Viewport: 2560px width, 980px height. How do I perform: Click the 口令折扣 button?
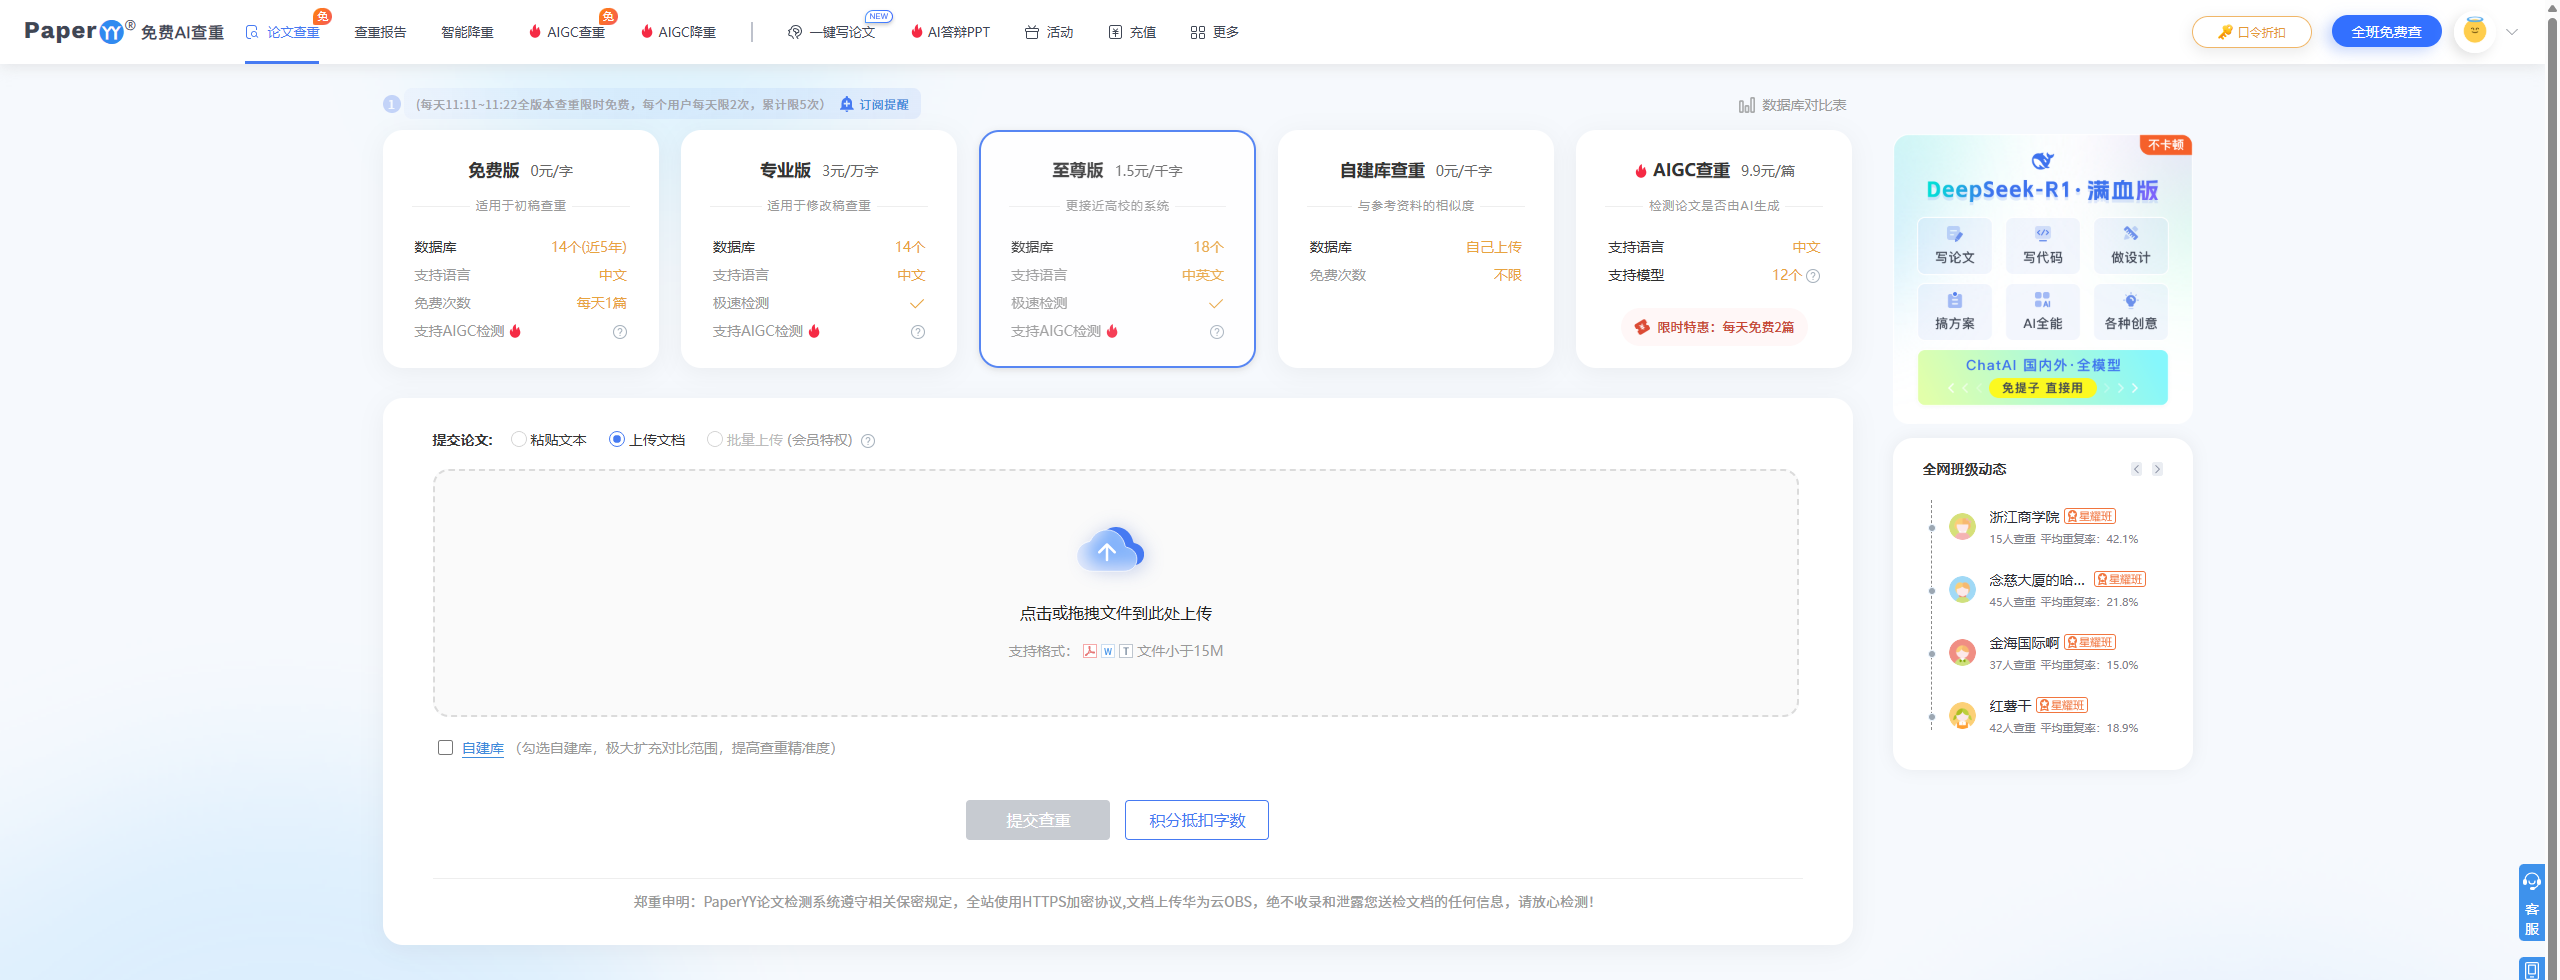(2251, 32)
